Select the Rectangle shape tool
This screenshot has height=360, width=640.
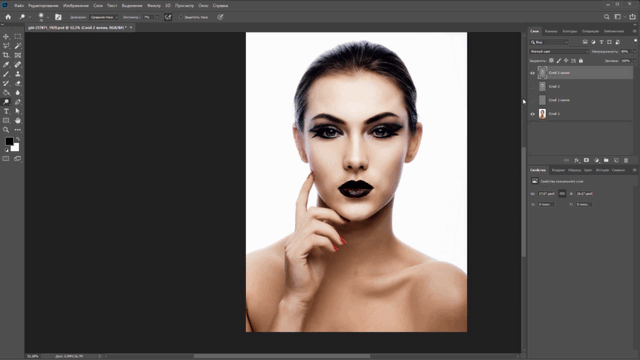coord(6,121)
